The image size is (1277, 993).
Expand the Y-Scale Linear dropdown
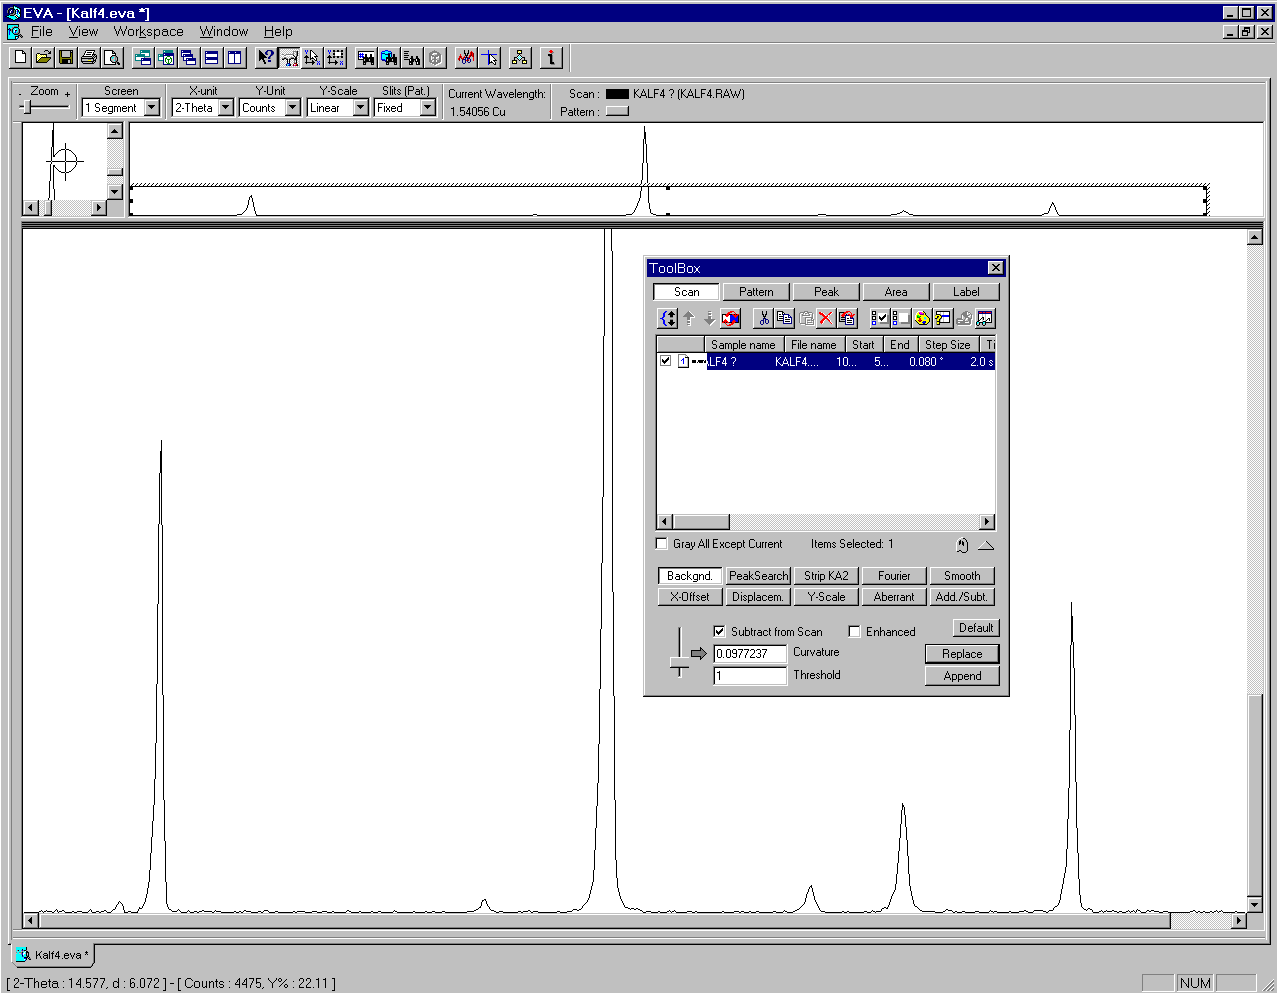[x=361, y=108]
